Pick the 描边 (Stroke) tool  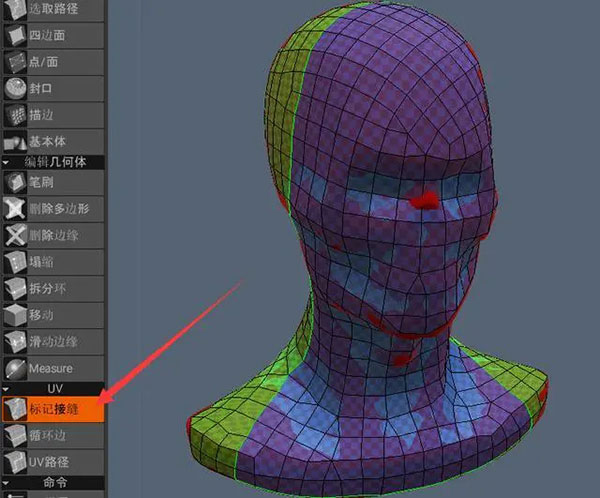click(x=52, y=115)
